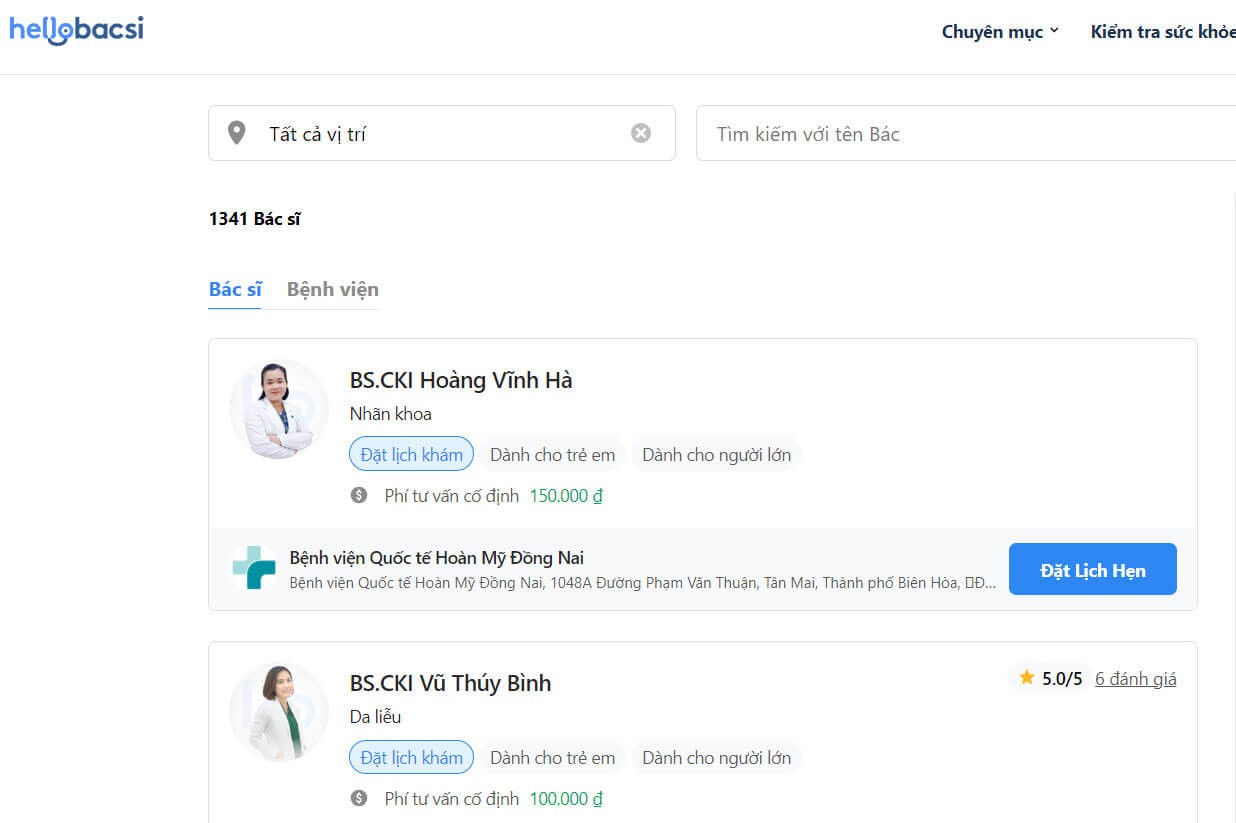Image resolution: width=1236 pixels, height=823 pixels.
Task: Click the star icon next to 5.0/5 rating
Action: click(x=1025, y=677)
